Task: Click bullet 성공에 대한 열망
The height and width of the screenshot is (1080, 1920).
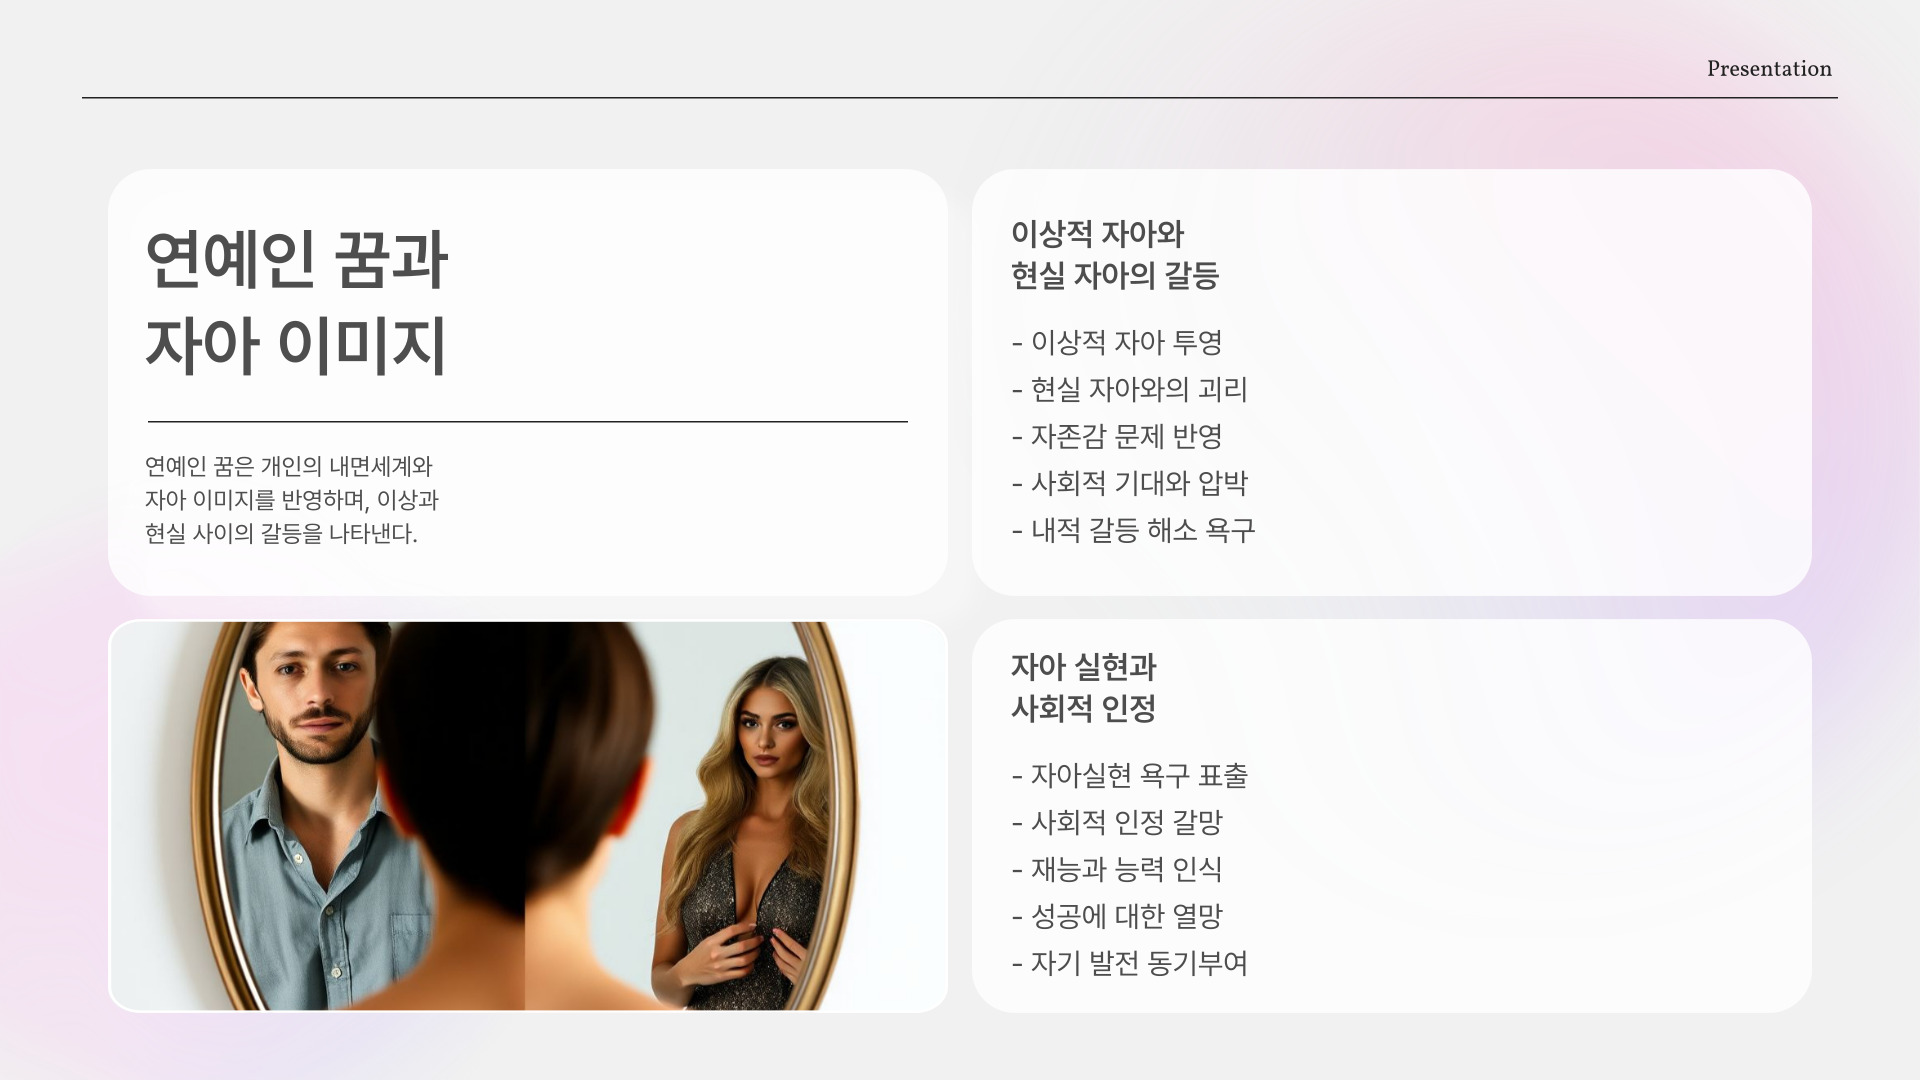Action: click(x=1117, y=917)
